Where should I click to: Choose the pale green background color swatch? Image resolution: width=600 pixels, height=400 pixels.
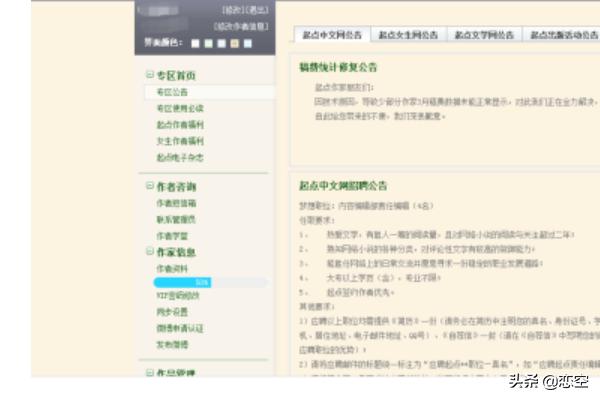pos(209,43)
